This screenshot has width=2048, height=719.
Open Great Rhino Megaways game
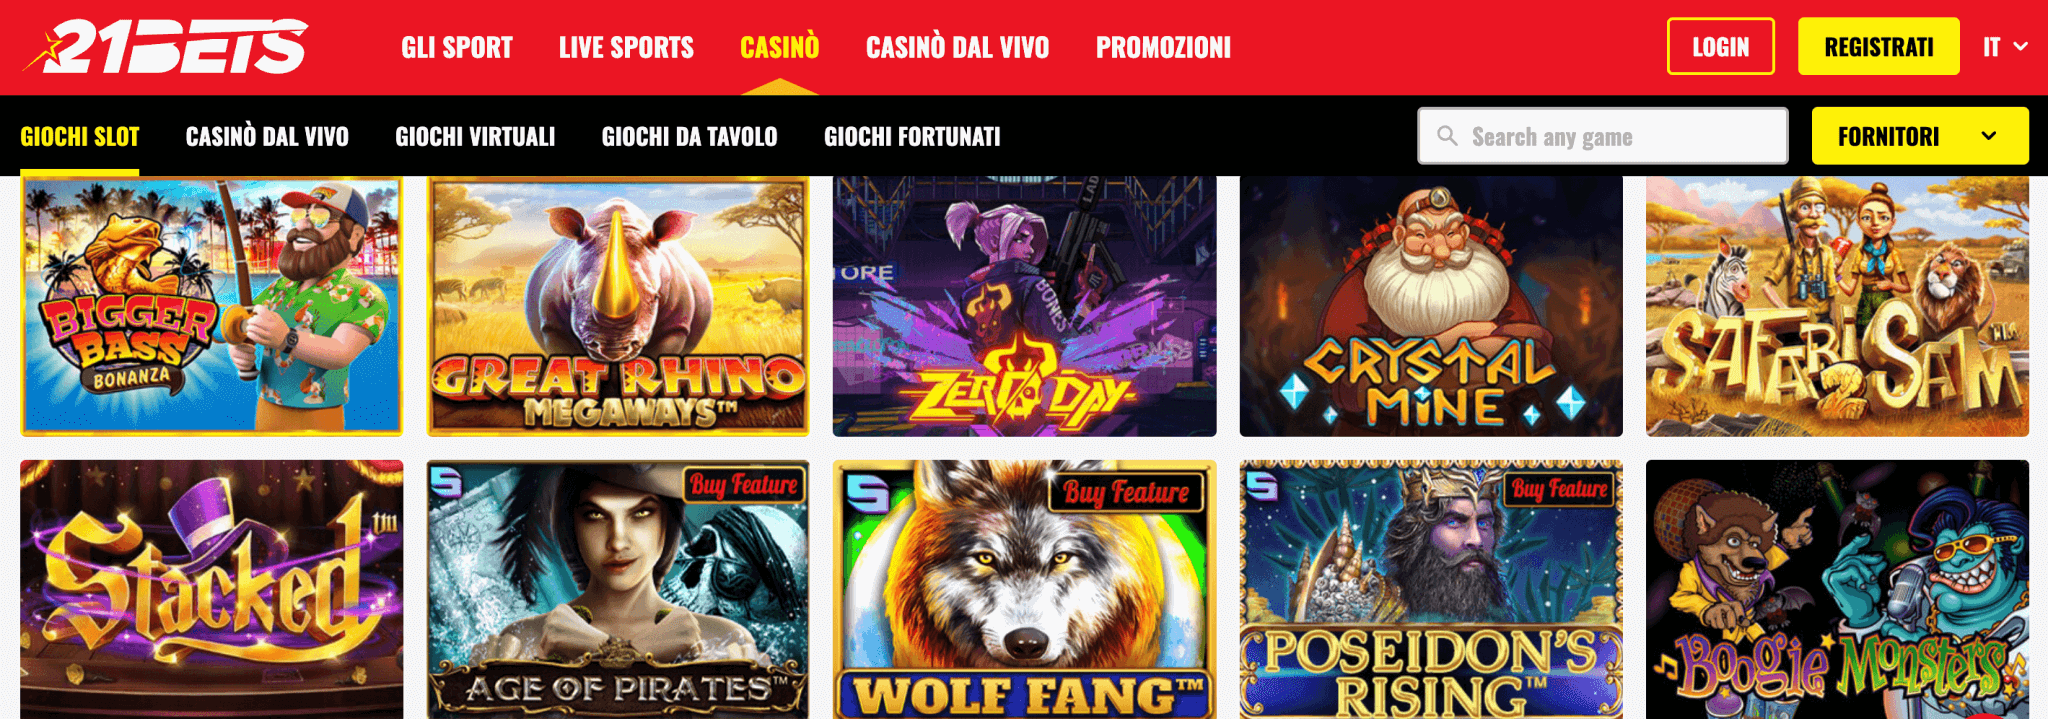click(618, 306)
